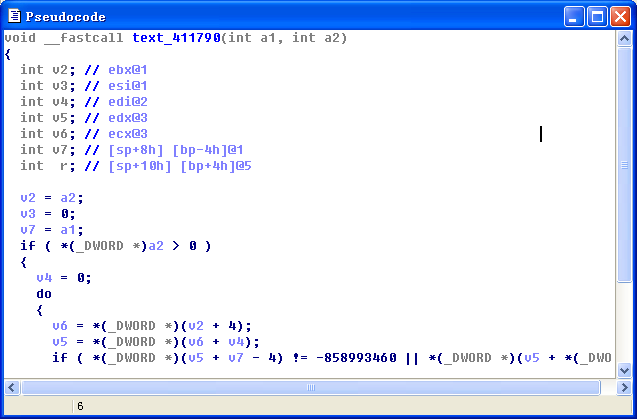Viewport: 637px width, 419px height.
Task: Click the [sp+8h] [bp-4h]@1 comment
Action: [176, 150]
